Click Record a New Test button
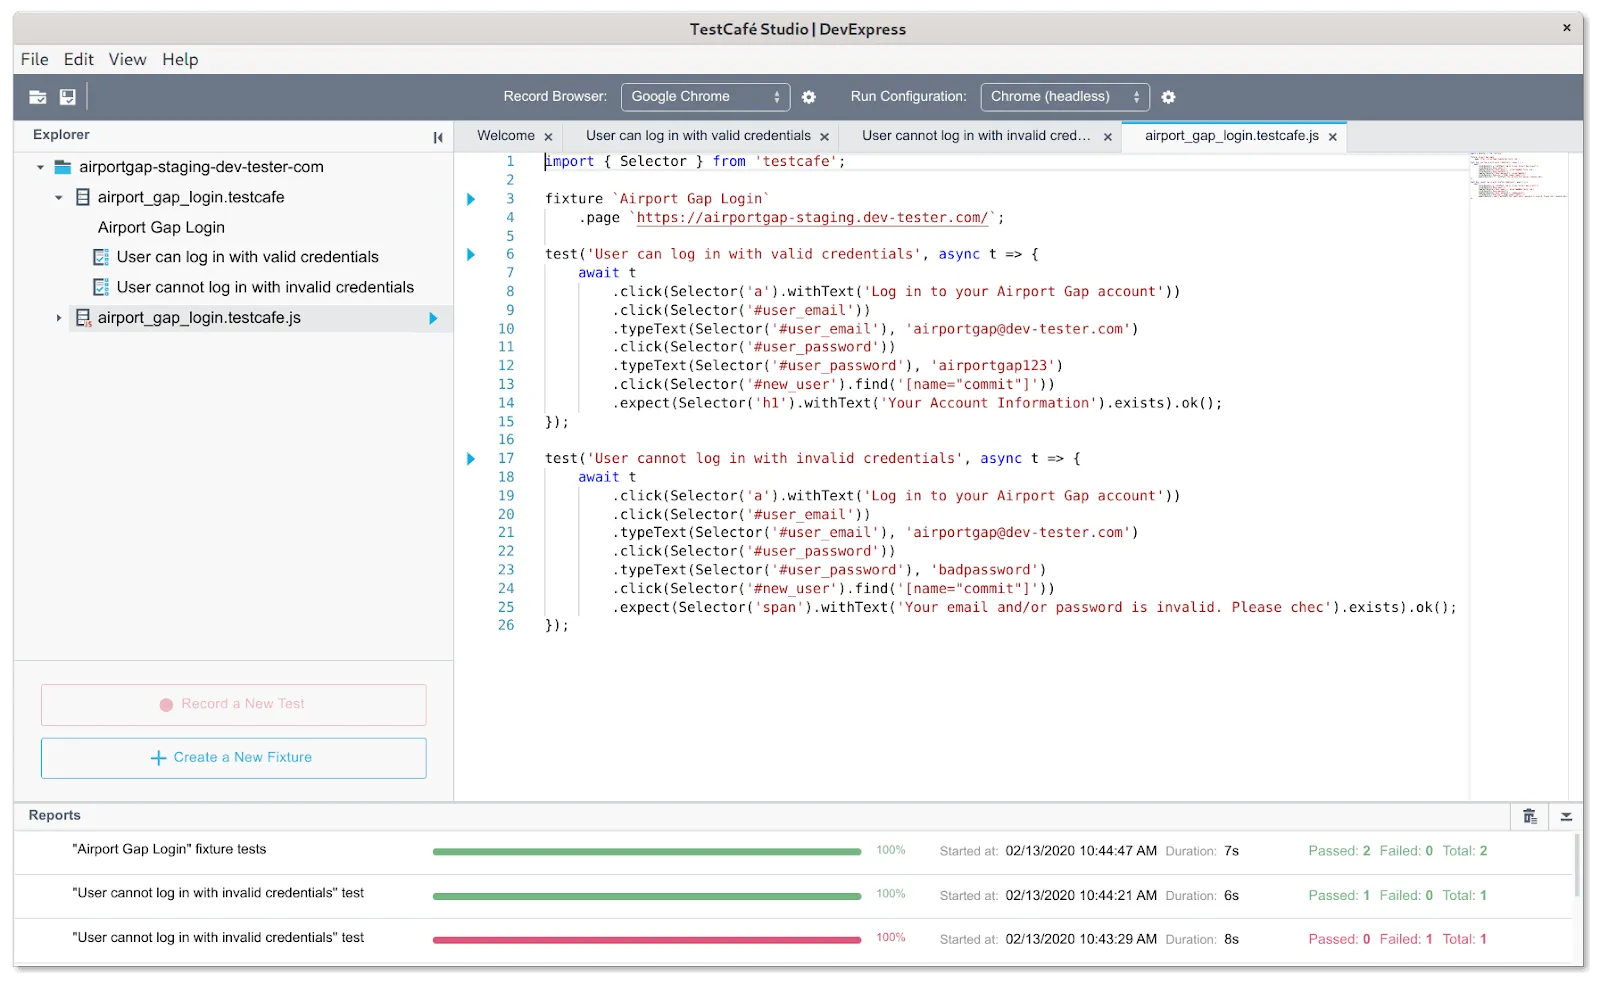Screen dimensions: 1600x983 tap(233, 705)
